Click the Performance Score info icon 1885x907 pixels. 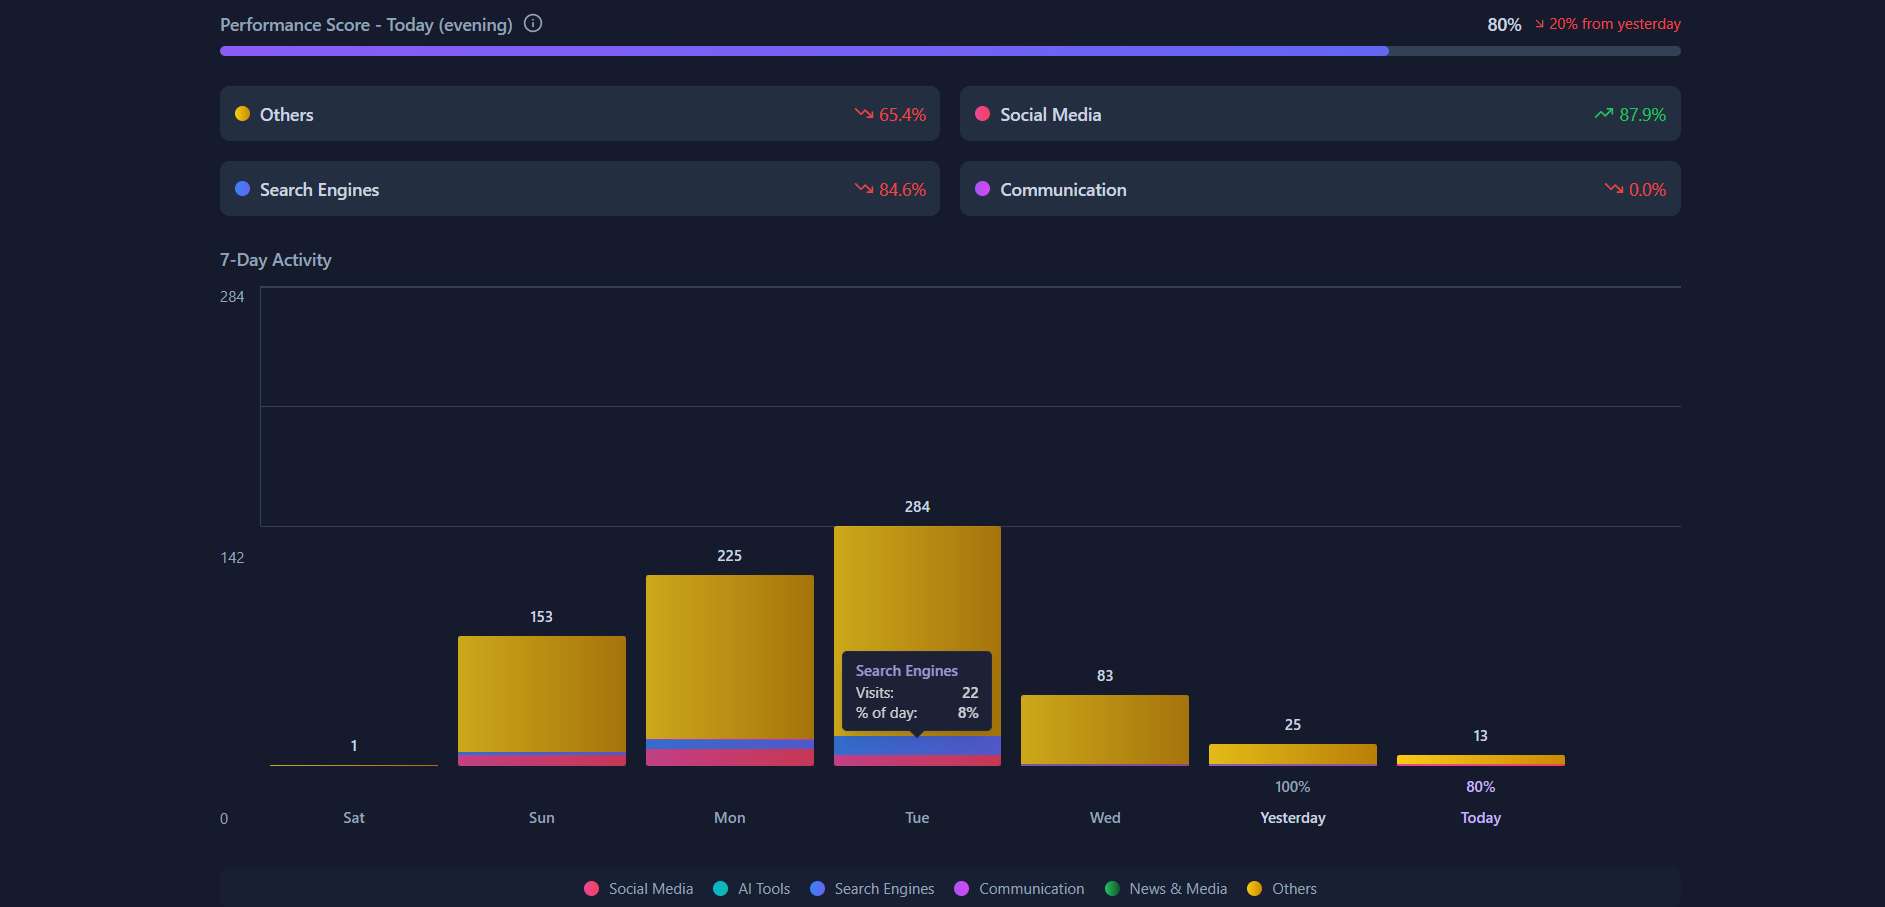[x=533, y=23]
